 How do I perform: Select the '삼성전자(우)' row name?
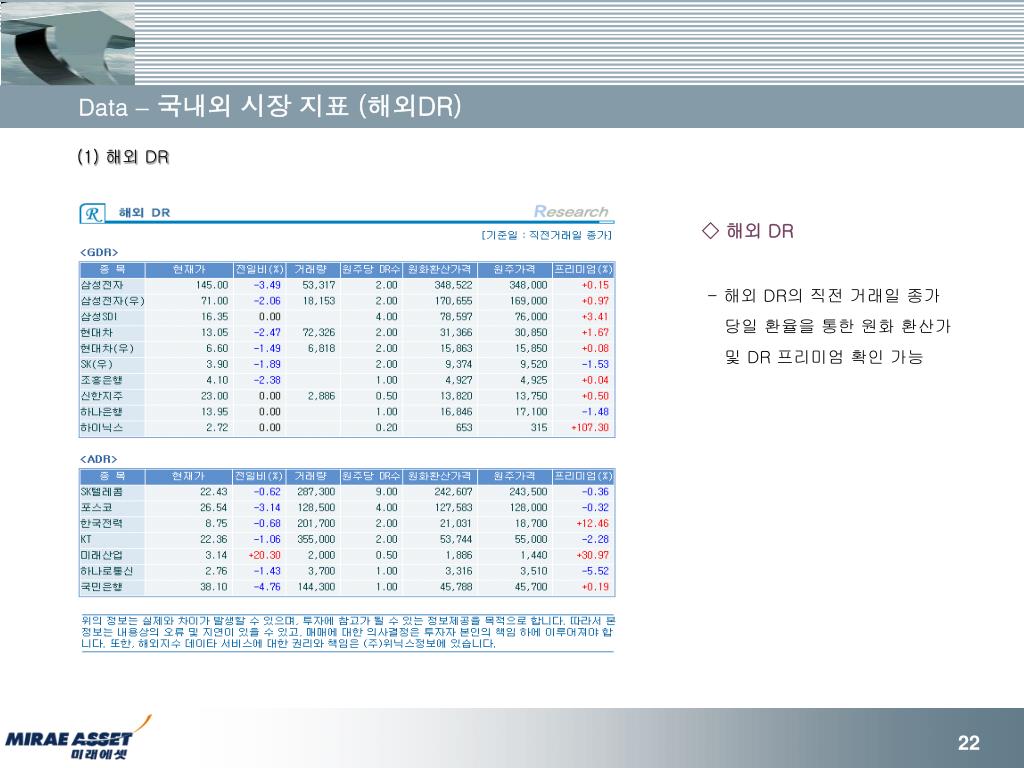(112, 301)
